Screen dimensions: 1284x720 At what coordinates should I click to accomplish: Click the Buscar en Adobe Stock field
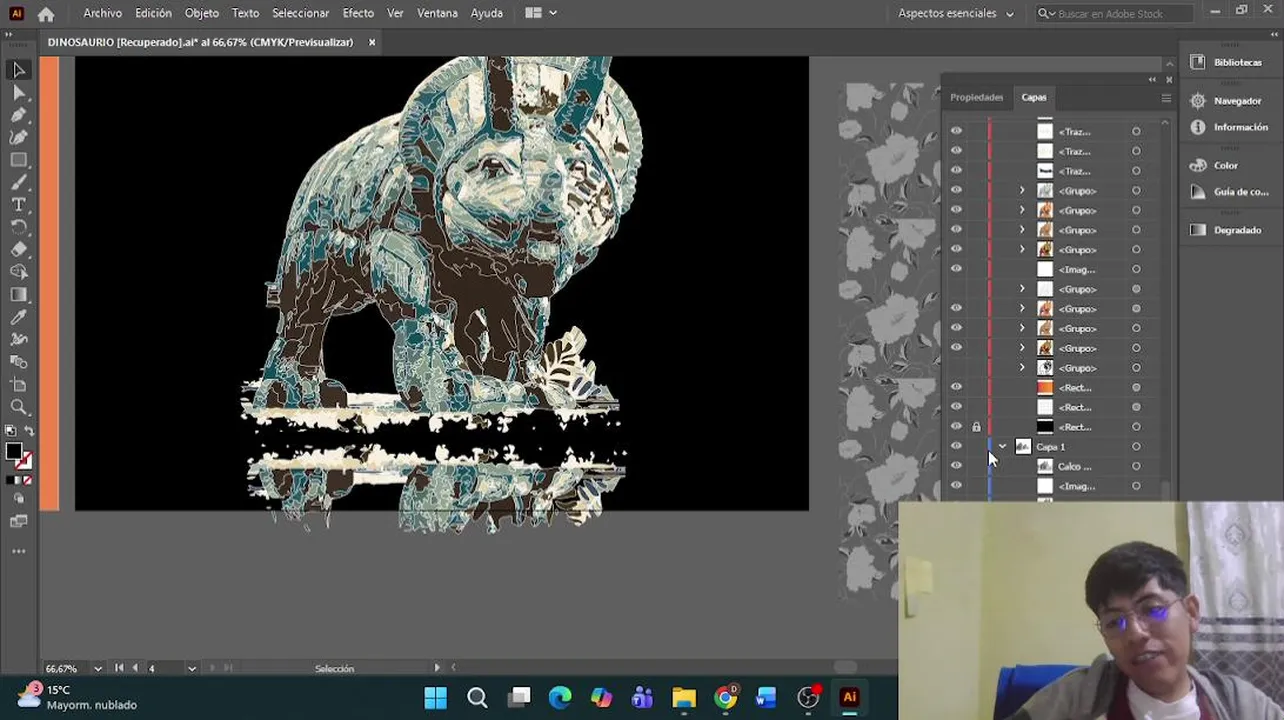tap(1116, 14)
